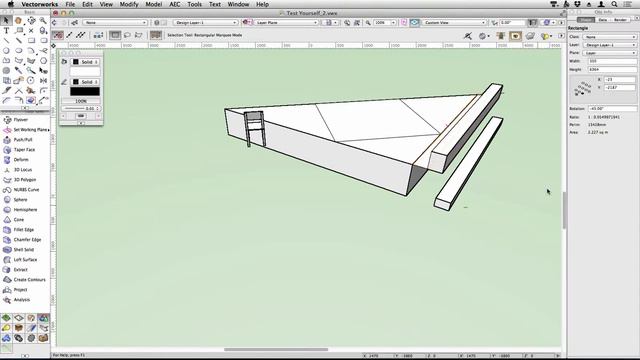Screen dimensions: 640x360
Task: Adjust the line thickness slider in Attributes
Action: (x=75, y=109)
